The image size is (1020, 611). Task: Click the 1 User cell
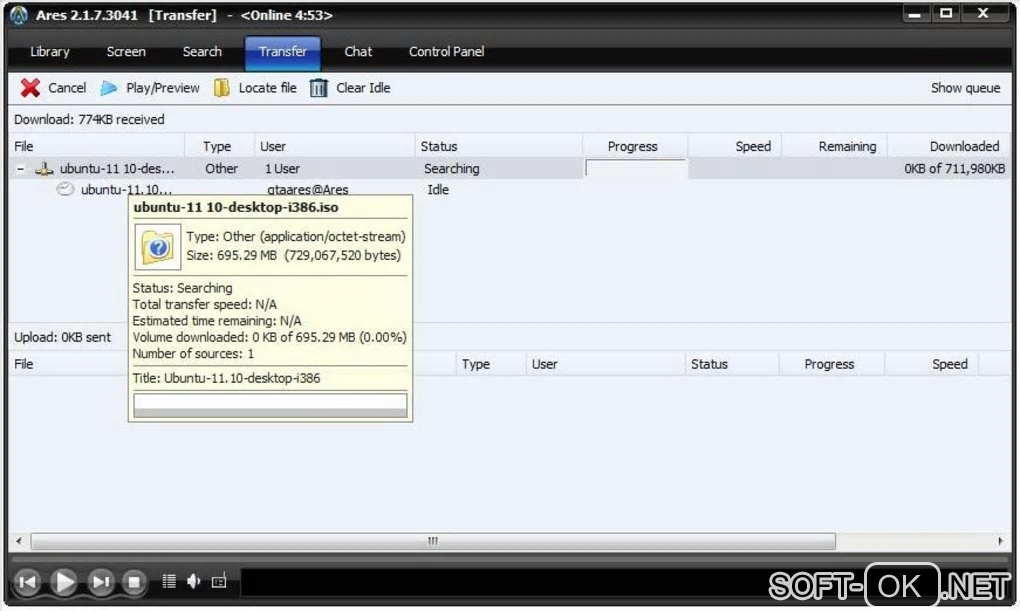click(x=282, y=169)
